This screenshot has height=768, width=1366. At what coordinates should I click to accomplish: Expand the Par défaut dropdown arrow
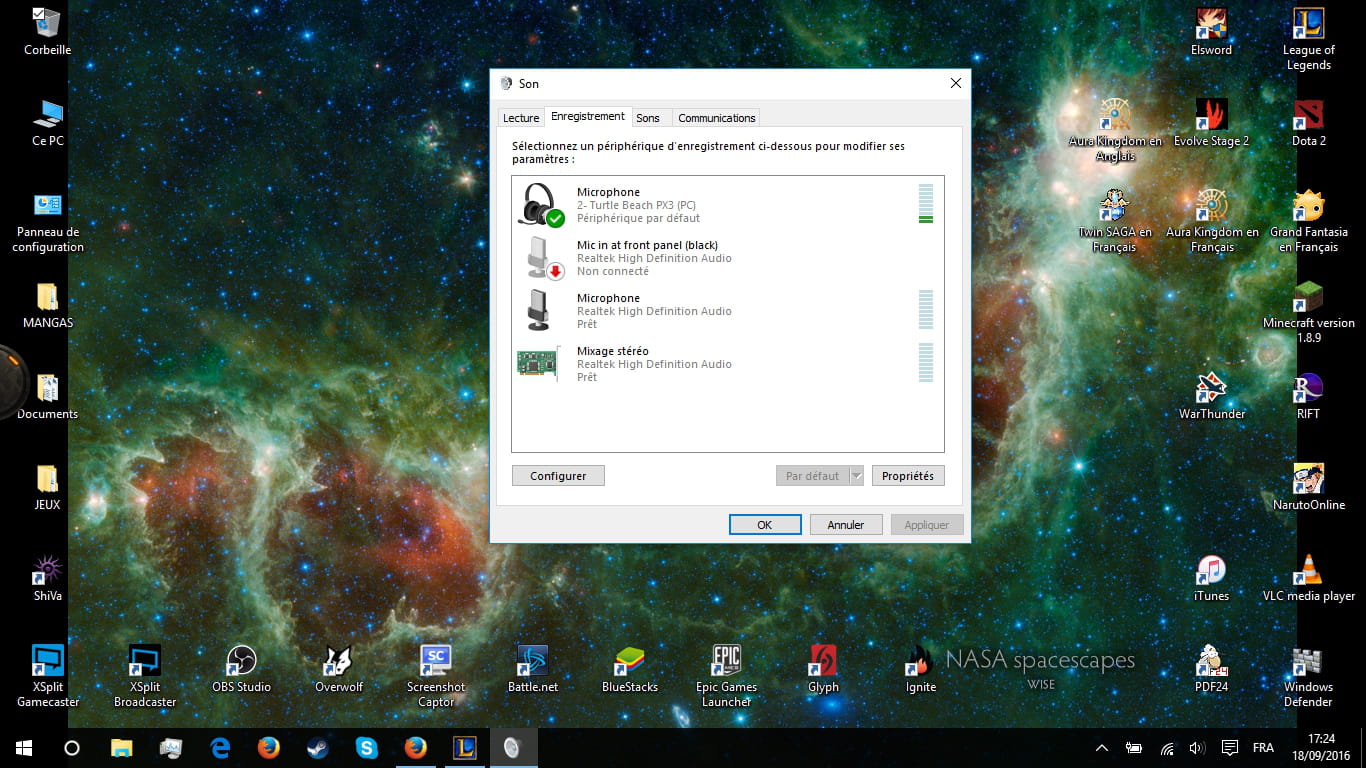(856, 476)
